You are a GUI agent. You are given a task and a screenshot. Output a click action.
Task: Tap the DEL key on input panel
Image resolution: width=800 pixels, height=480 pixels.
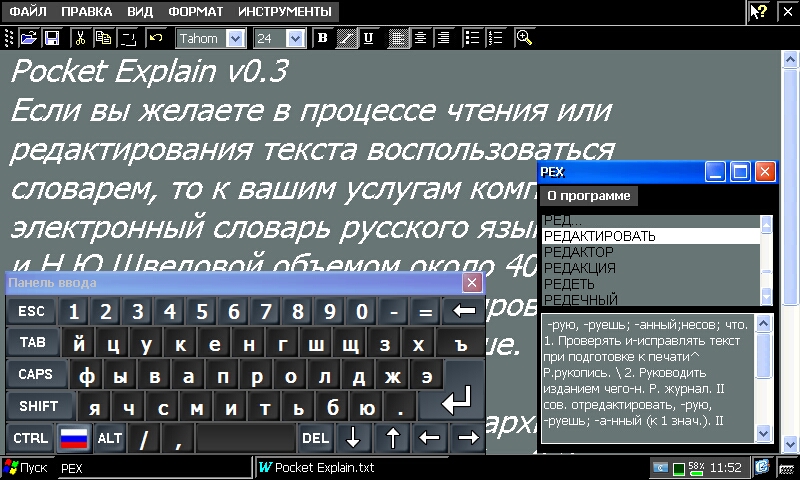[x=315, y=438]
